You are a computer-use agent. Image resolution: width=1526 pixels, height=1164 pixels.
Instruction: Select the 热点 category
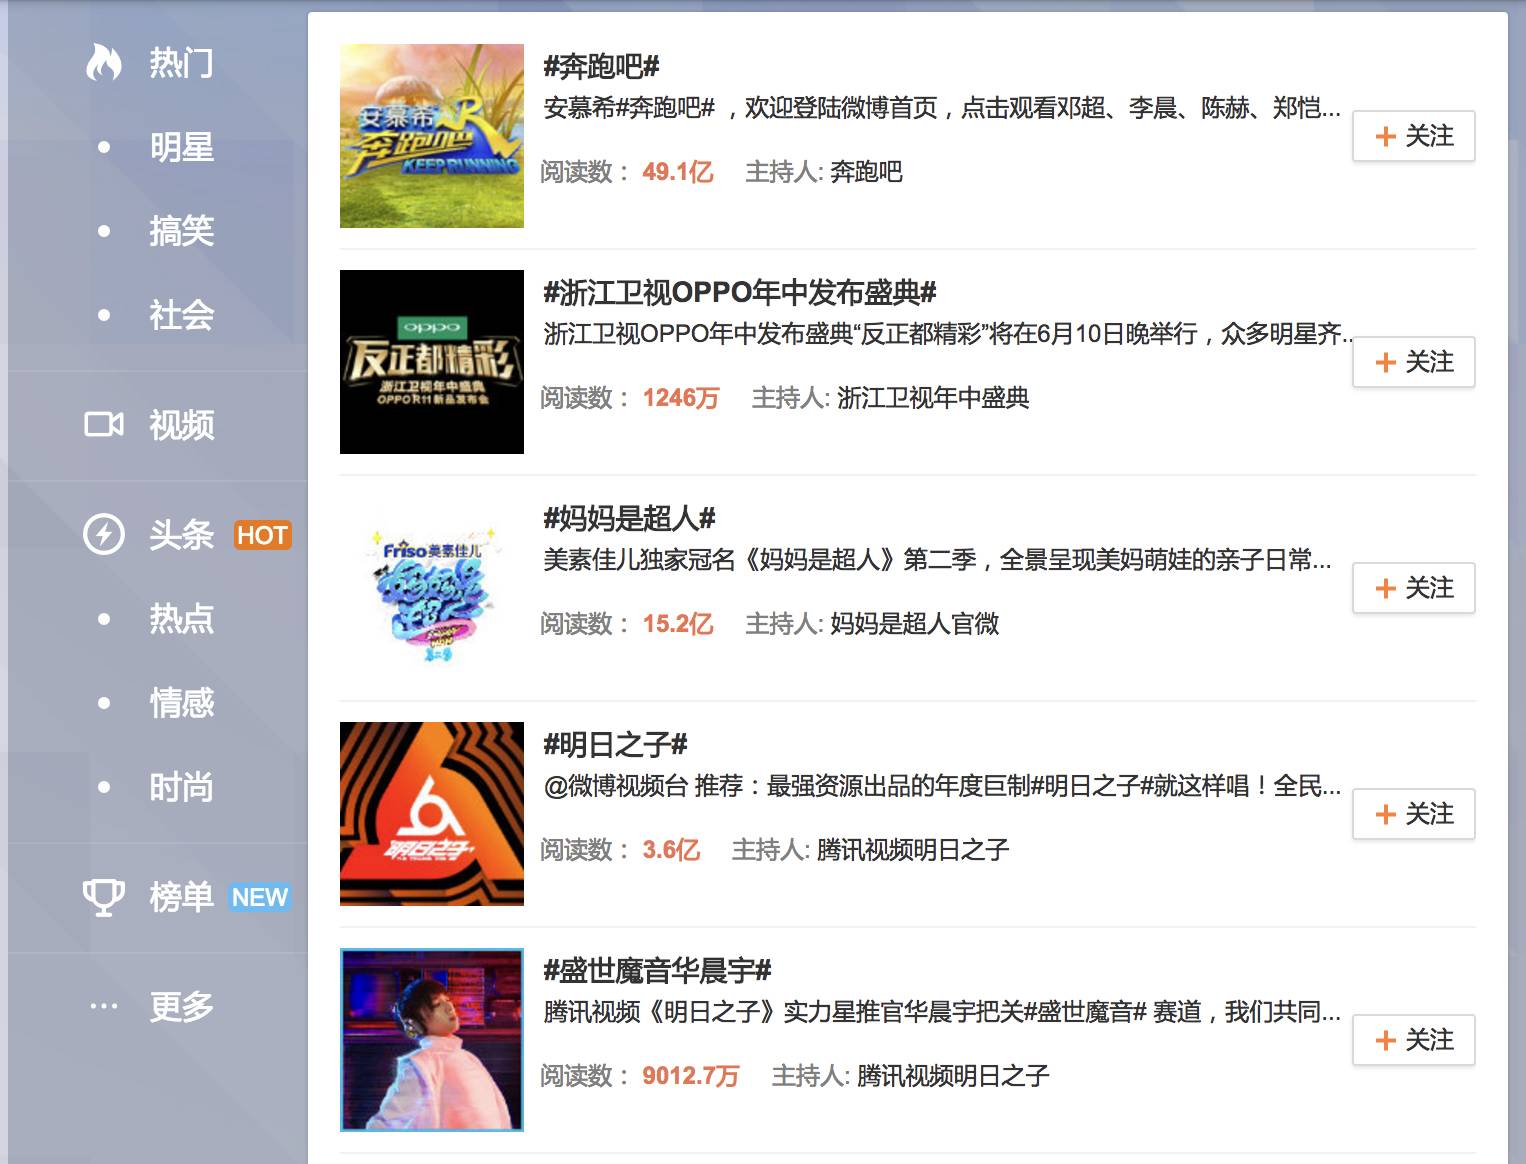click(181, 619)
